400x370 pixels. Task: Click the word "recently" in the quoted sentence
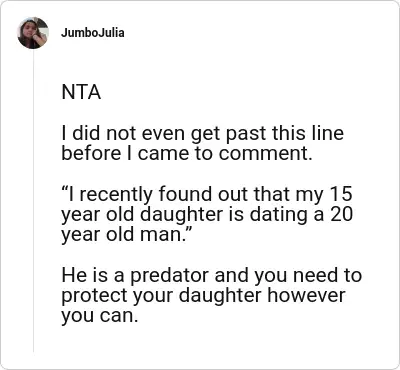coord(116,195)
